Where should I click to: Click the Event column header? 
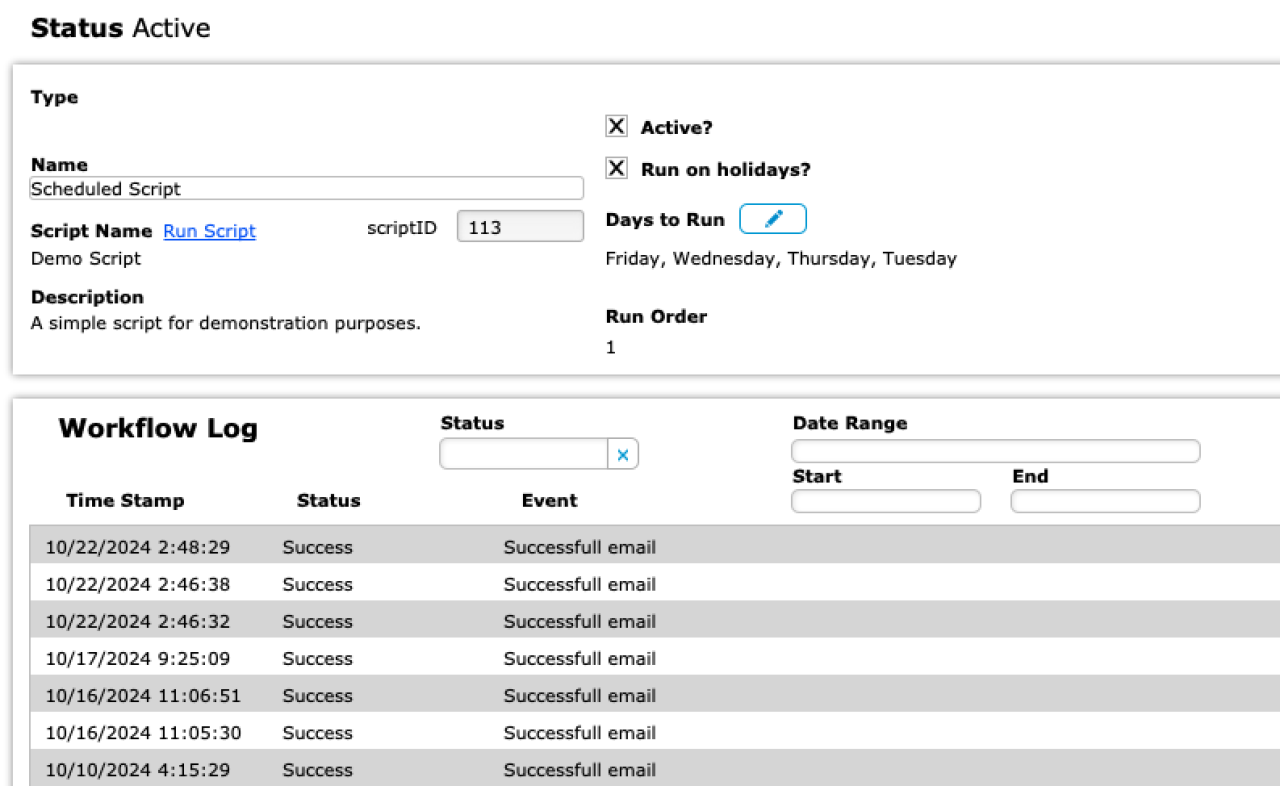click(x=549, y=501)
